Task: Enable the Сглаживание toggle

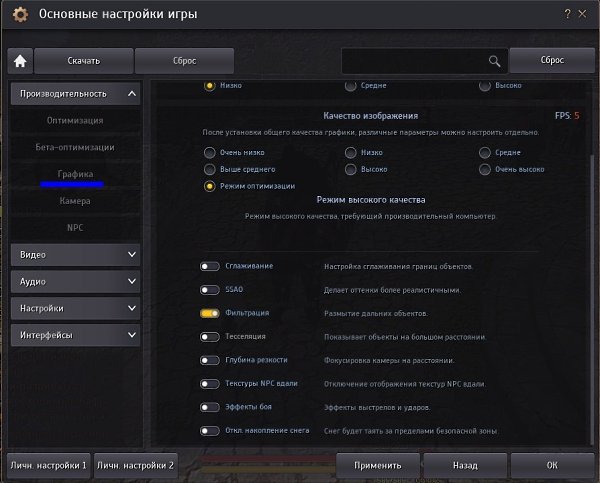Action: pyautogui.click(x=209, y=266)
